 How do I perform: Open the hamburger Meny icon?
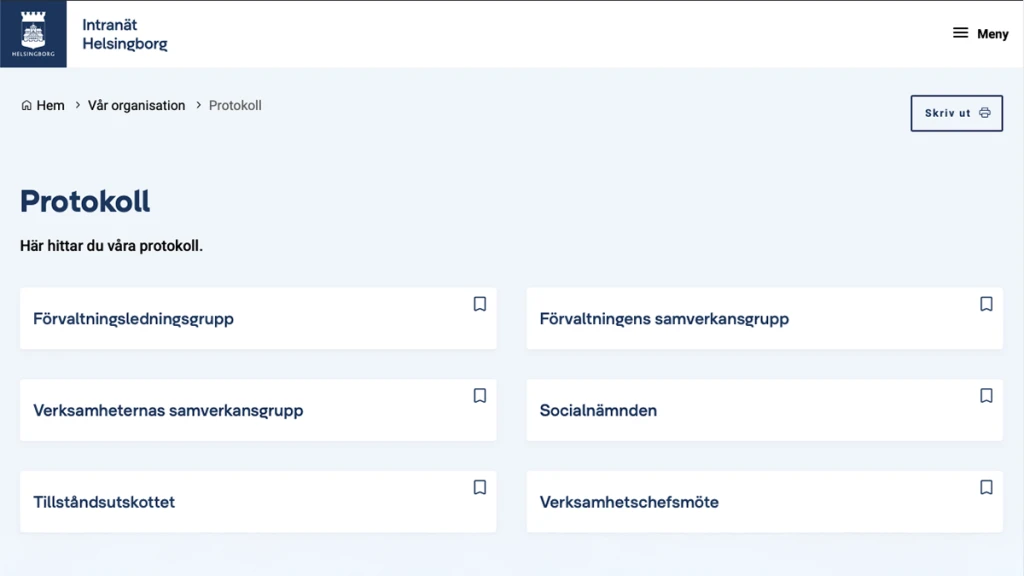[960, 33]
